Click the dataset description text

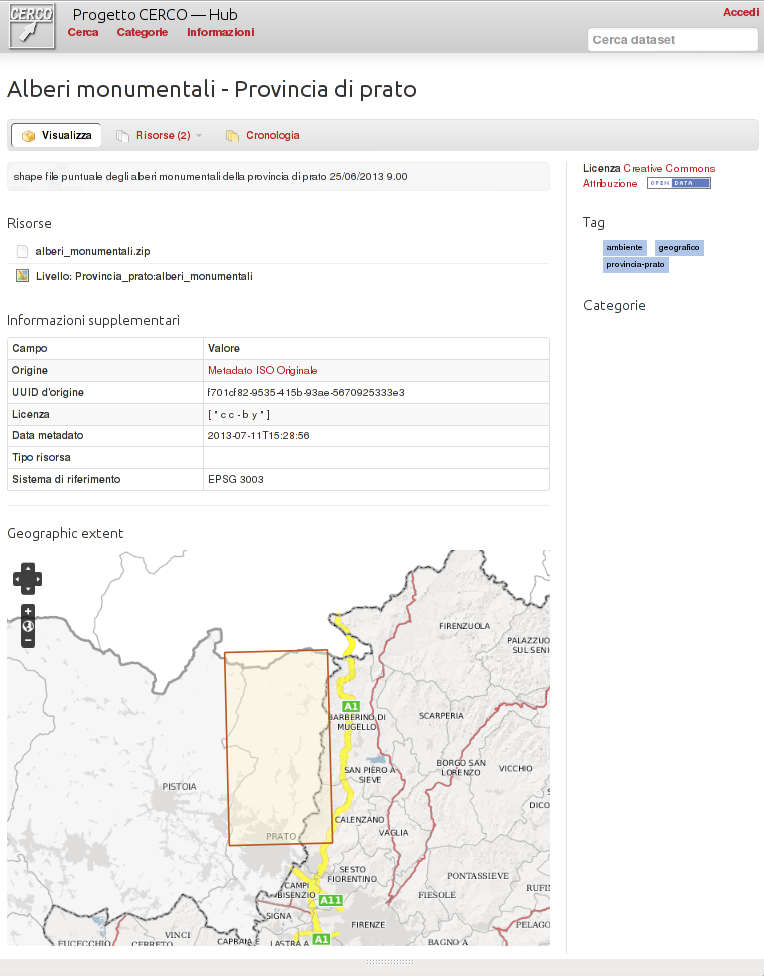(210, 177)
